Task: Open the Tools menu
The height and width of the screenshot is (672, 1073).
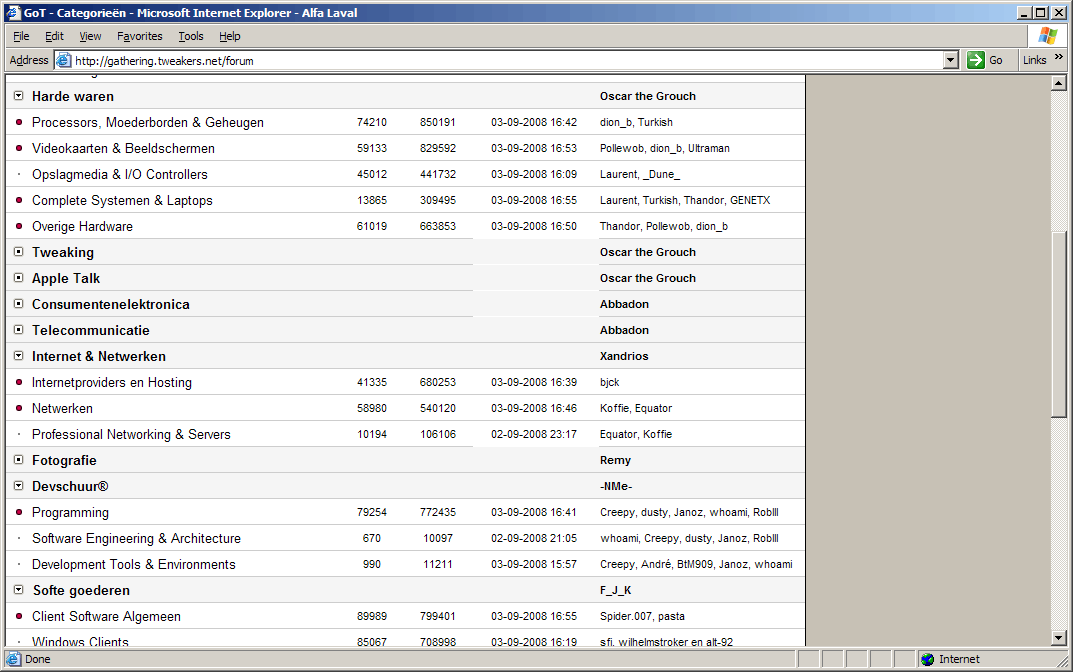Action: 190,36
